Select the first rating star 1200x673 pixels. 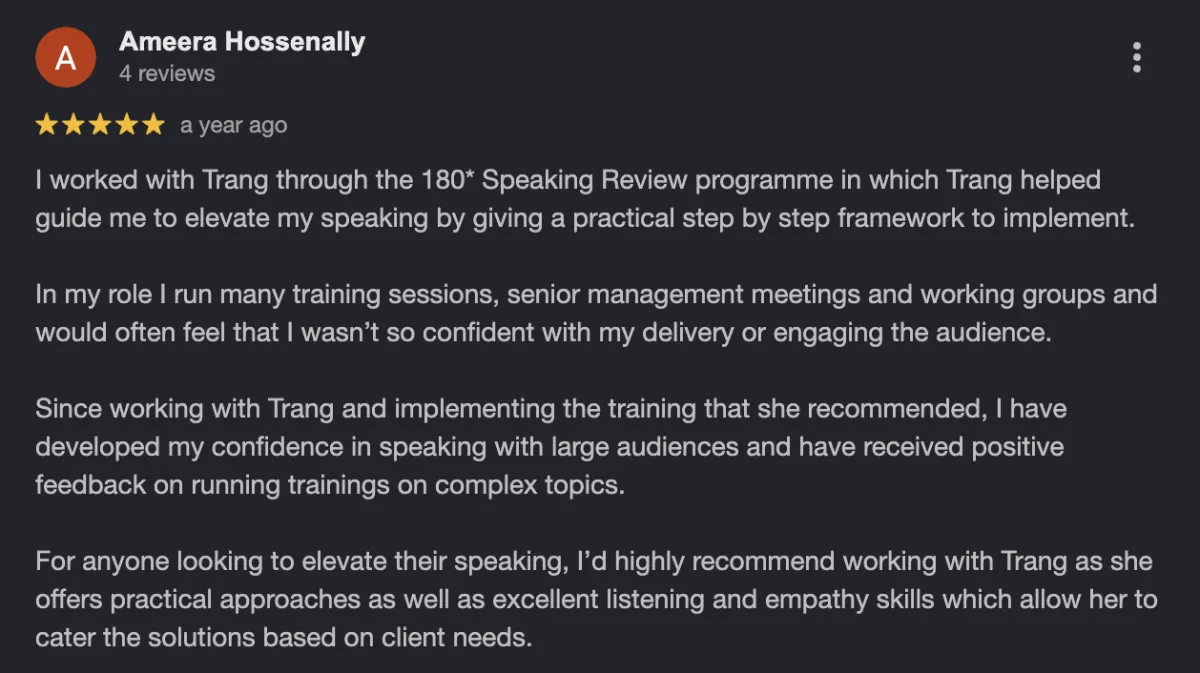point(47,125)
